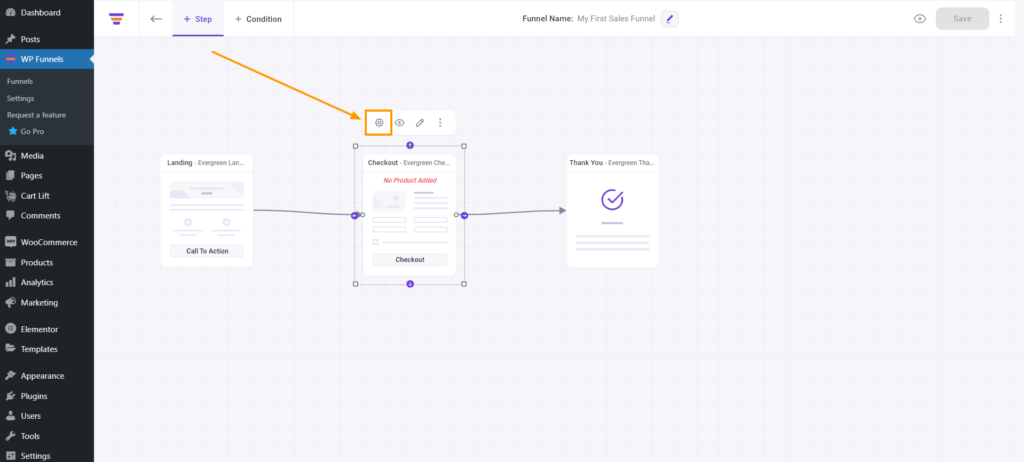This screenshot has height=462, width=1024.
Task: Preview funnel using top-right eye icon
Action: tap(920, 19)
